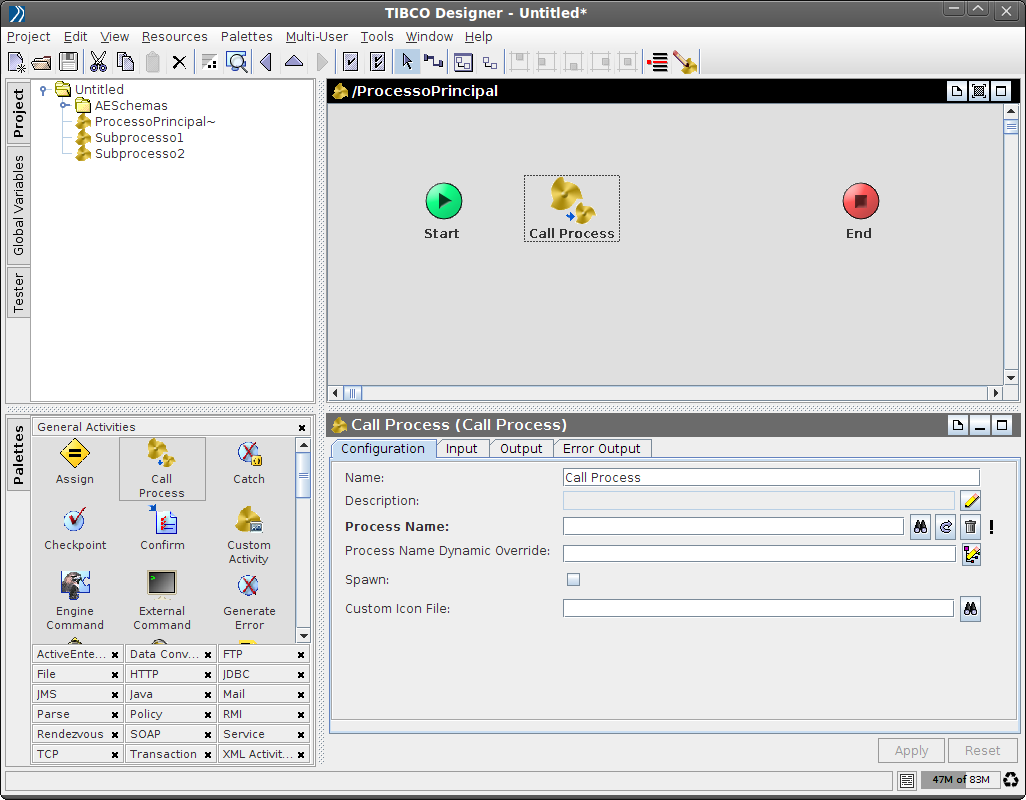Switch to the Output tab

pos(521,449)
